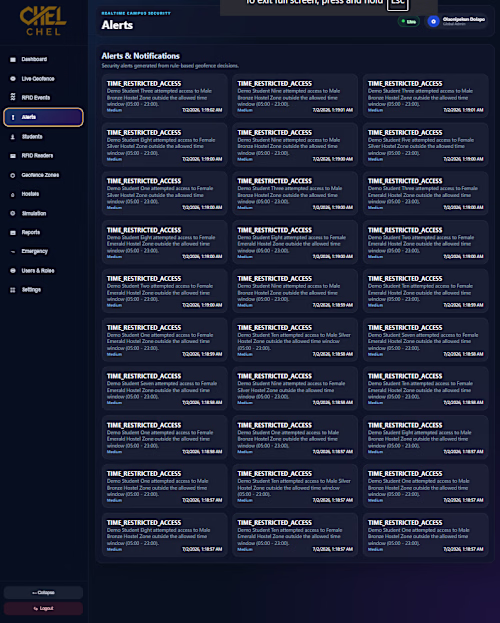The image size is (500, 623).
Task: Open Student Three Female Emerald Hostel alert
Action: [426, 193]
